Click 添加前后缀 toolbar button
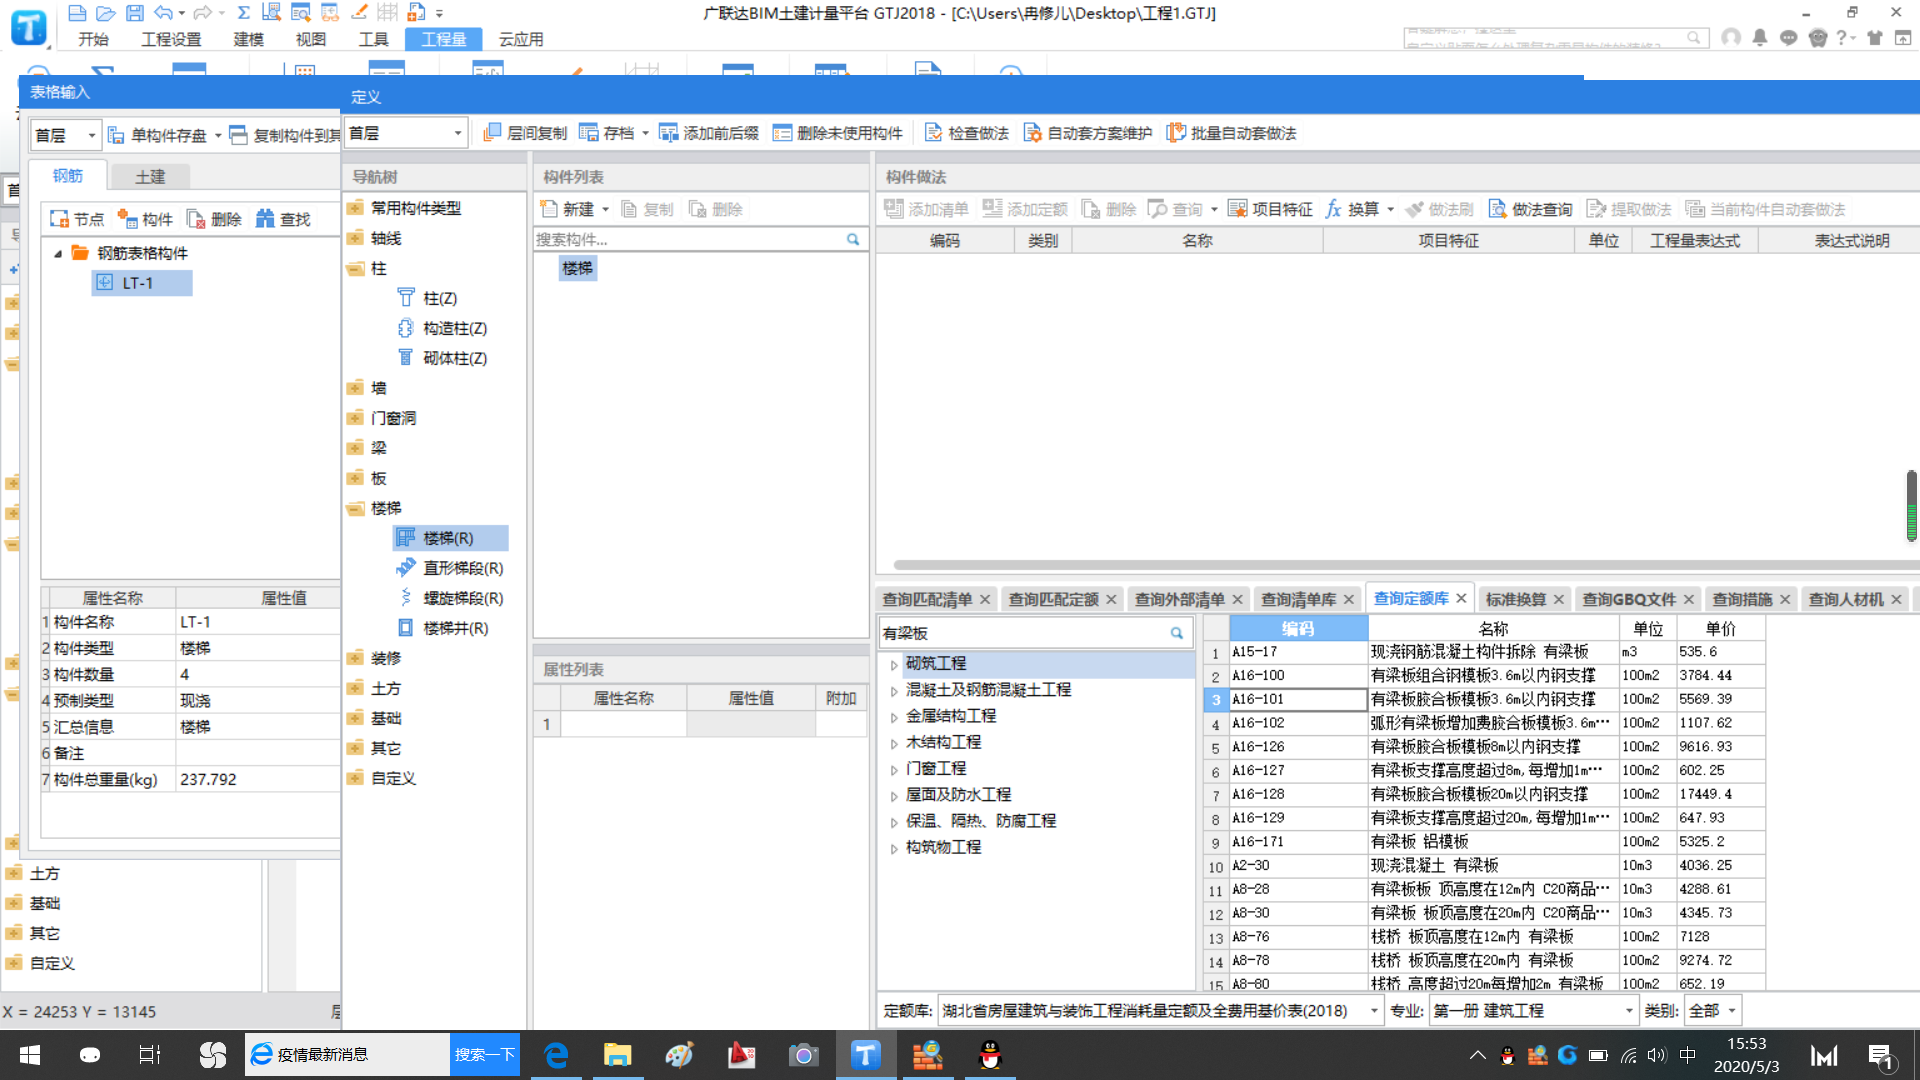 [709, 133]
